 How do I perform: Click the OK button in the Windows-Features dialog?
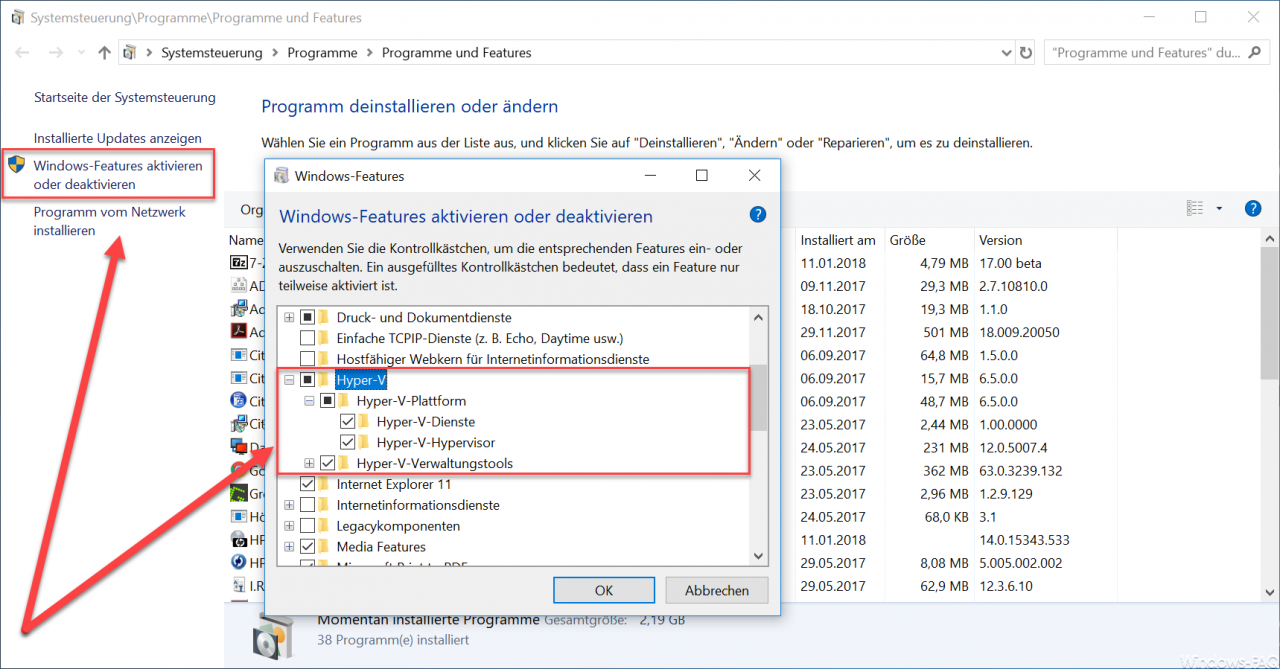(603, 589)
